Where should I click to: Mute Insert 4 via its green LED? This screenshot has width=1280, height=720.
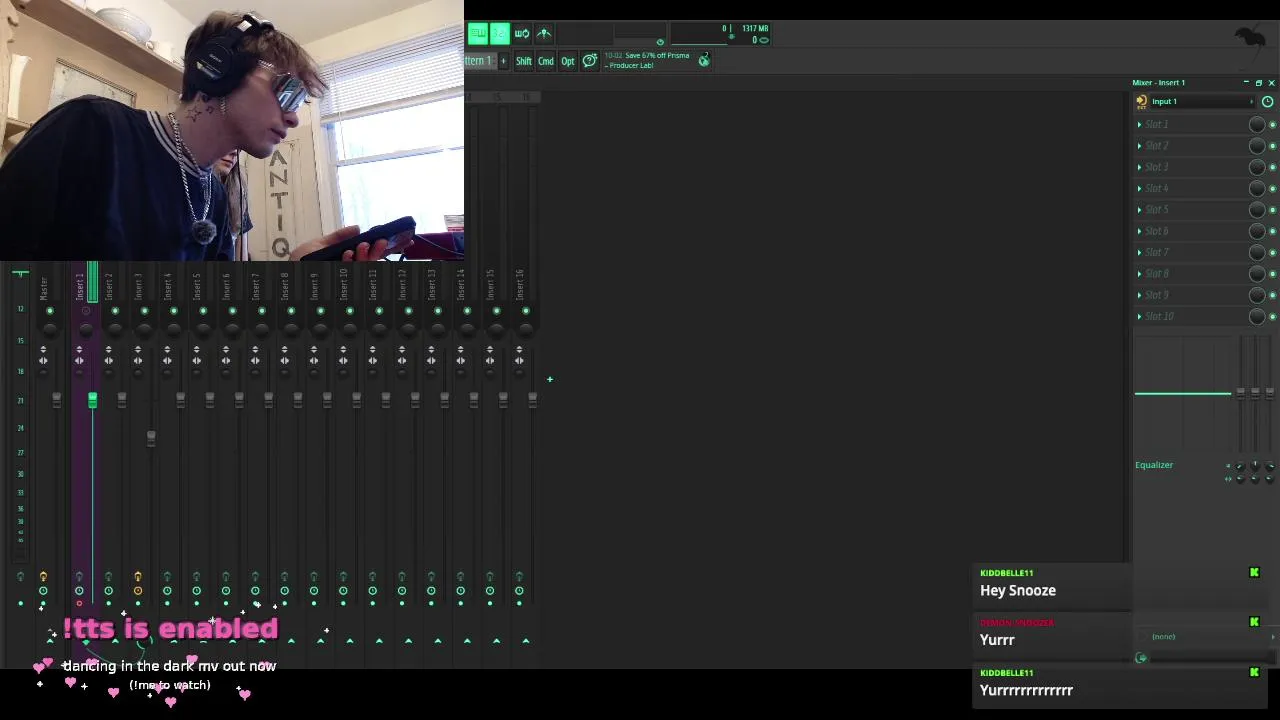point(174,311)
